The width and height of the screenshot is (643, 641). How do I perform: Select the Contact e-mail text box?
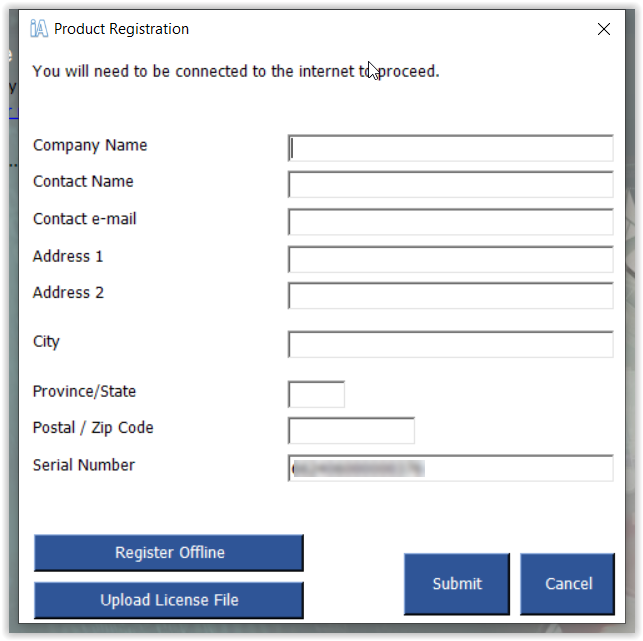451,222
